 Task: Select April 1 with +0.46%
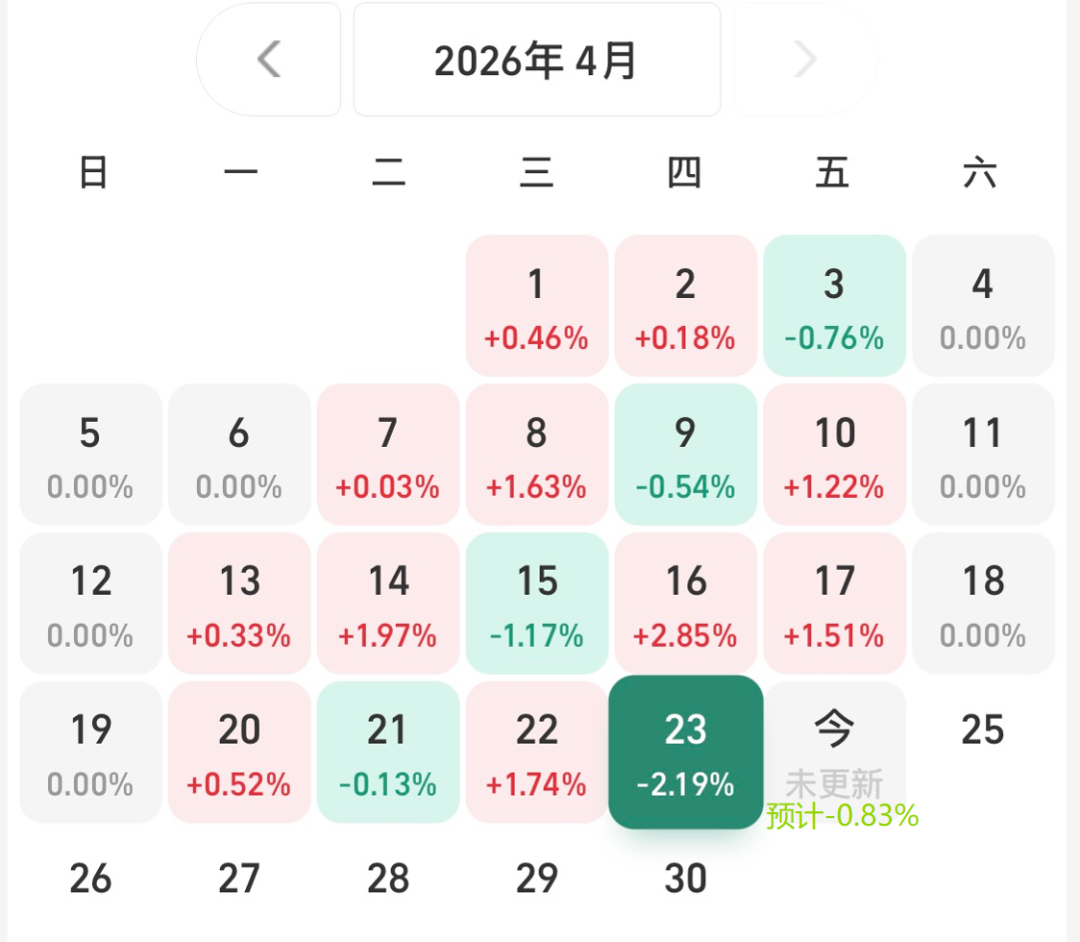pyautogui.click(x=537, y=306)
